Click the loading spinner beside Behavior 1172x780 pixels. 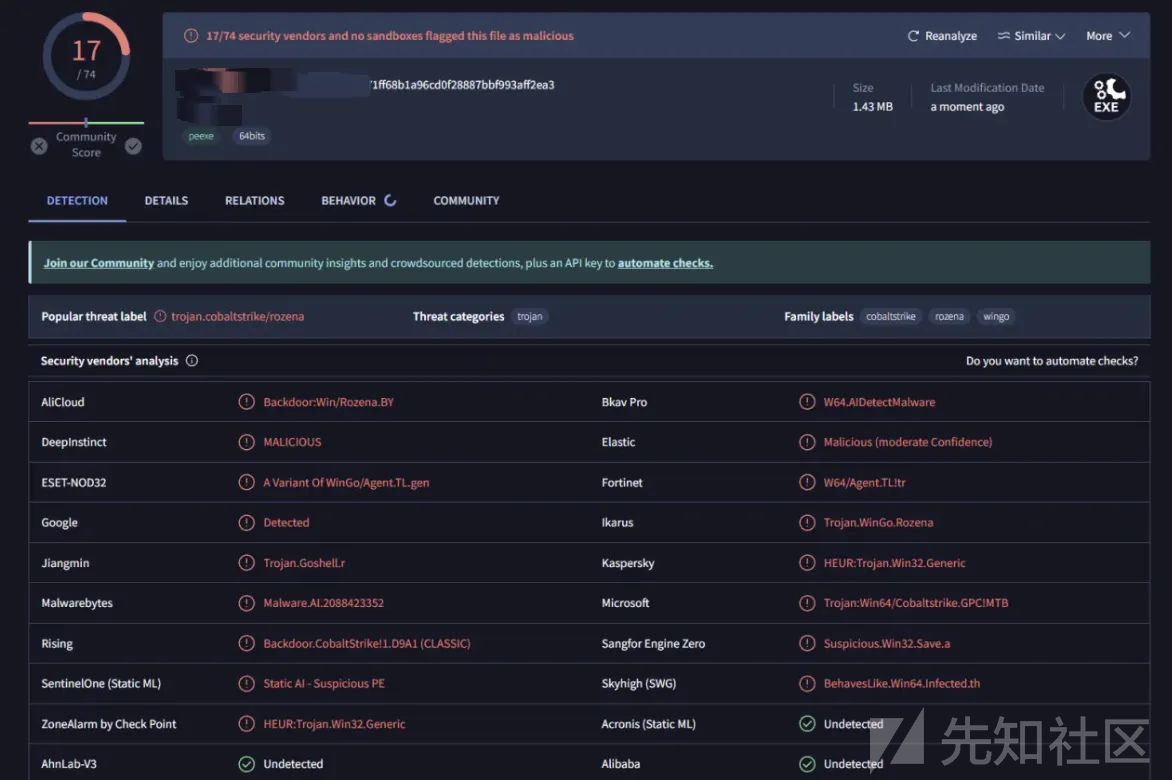[x=390, y=200]
